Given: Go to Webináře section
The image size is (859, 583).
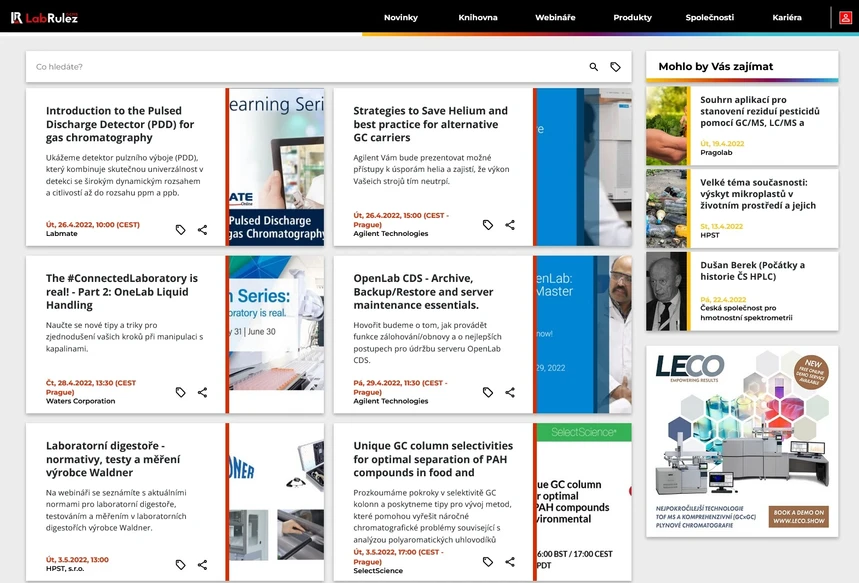Looking at the screenshot, I should point(555,18).
